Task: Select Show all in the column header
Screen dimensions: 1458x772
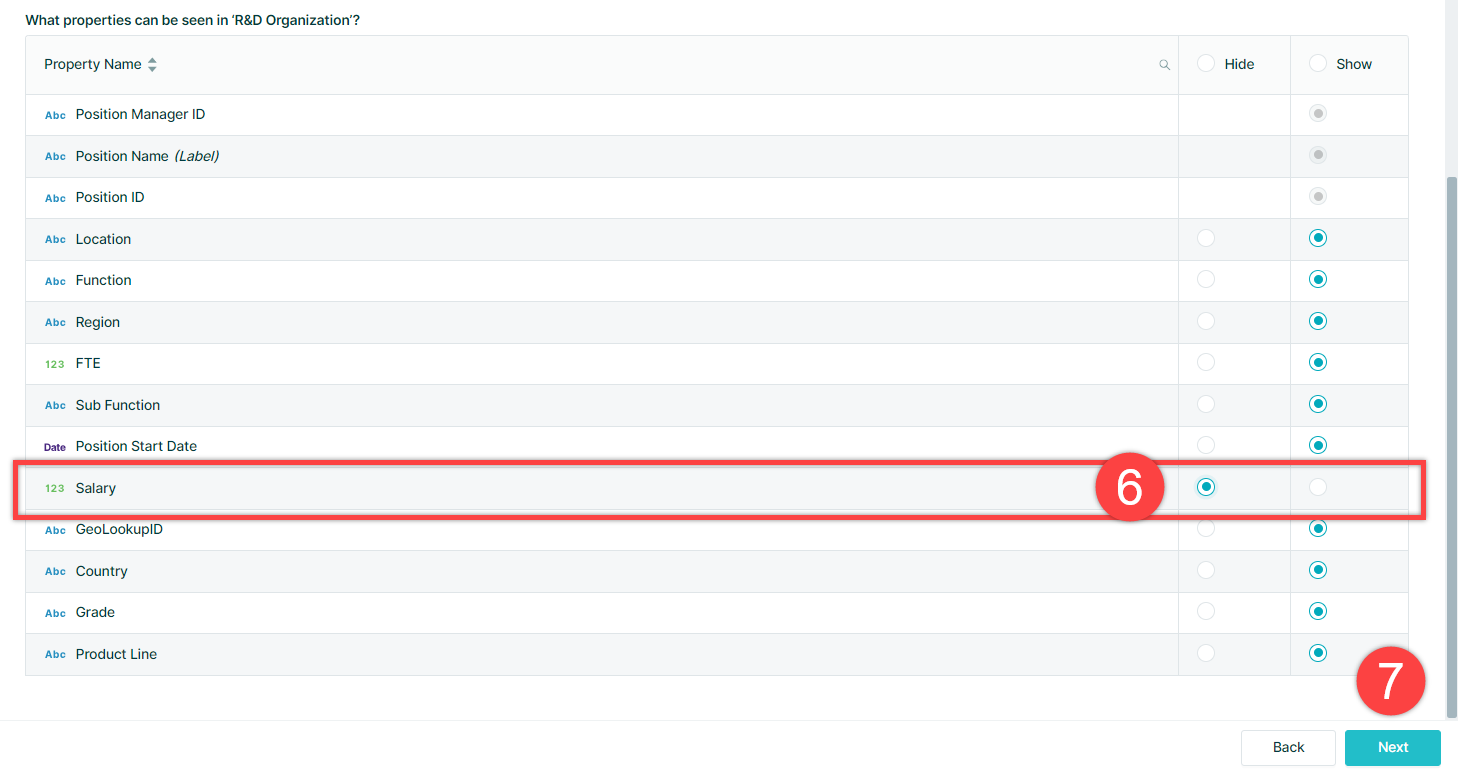Action: click(1318, 63)
